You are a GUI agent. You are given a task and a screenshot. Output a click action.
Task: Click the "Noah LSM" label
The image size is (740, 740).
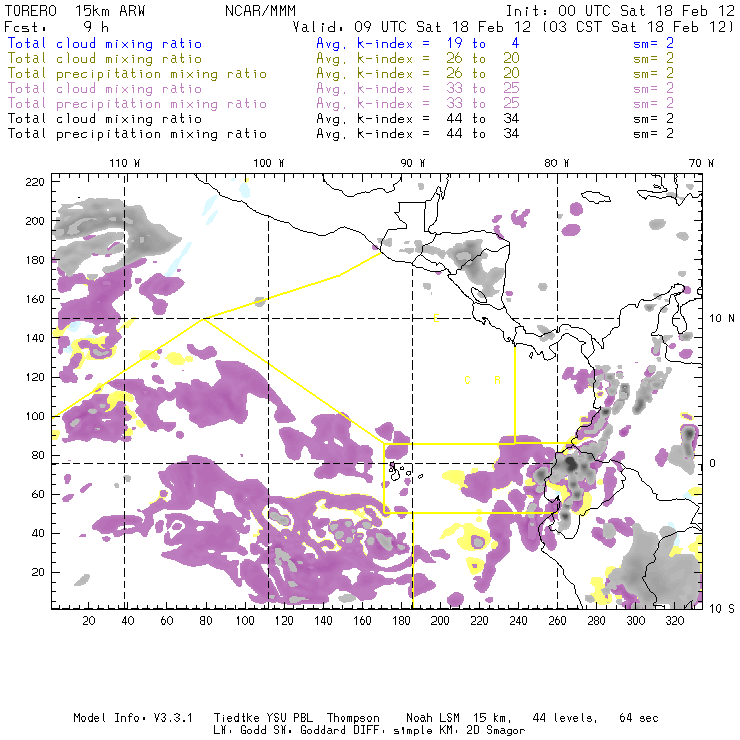pyautogui.click(x=433, y=718)
